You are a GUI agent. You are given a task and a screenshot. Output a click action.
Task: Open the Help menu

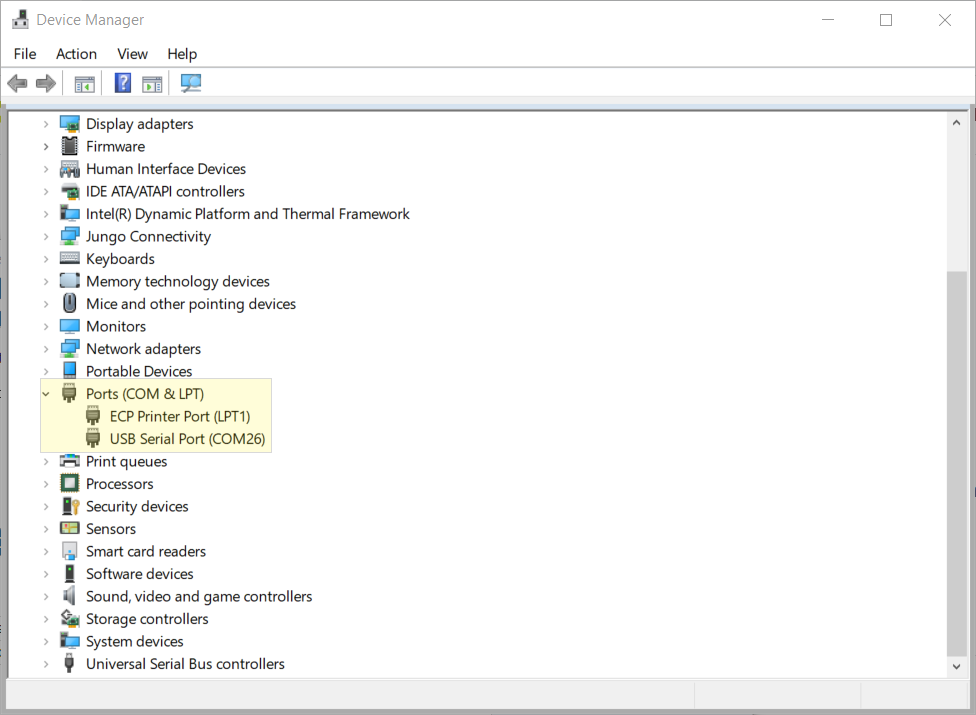[182, 54]
